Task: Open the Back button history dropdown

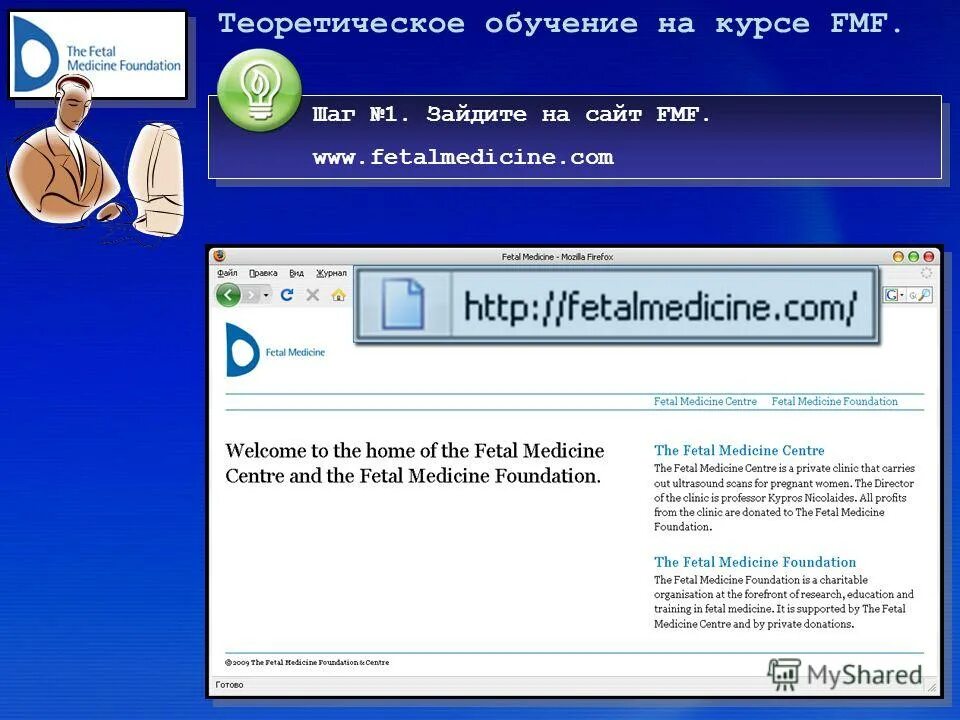Action: click(266, 297)
